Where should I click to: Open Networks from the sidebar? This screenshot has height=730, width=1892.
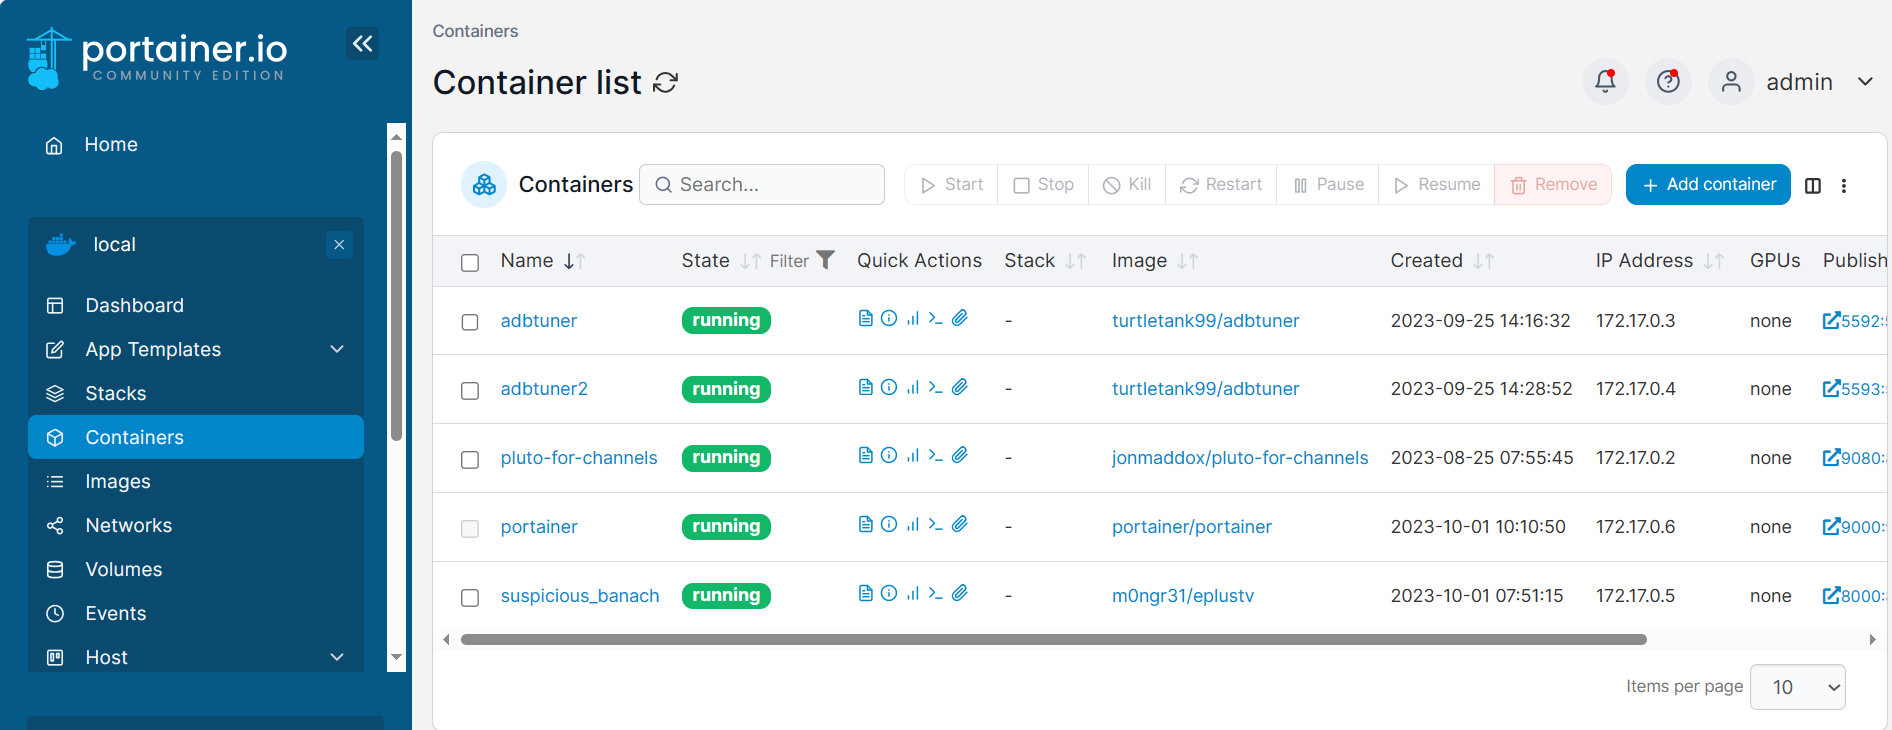[128, 525]
